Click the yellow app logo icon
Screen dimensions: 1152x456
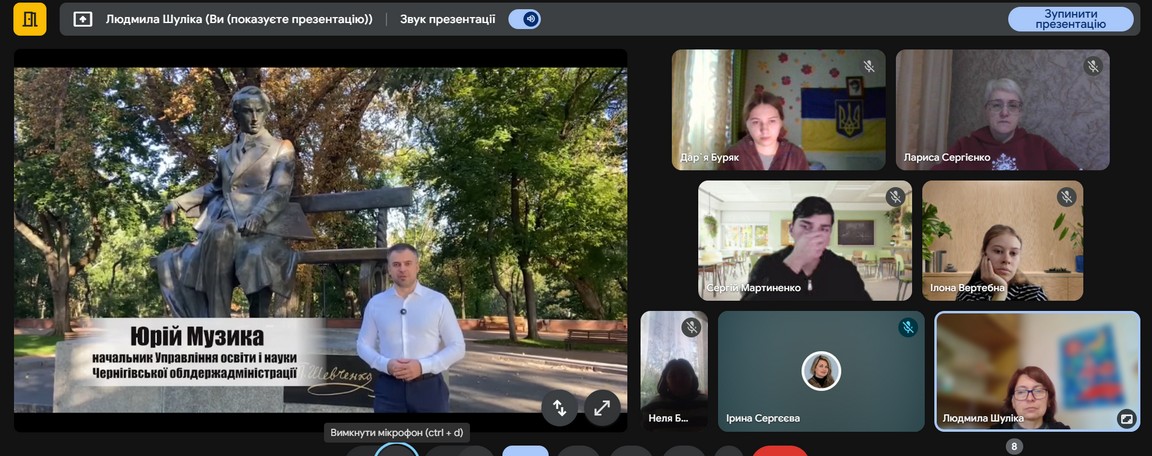(x=30, y=19)
